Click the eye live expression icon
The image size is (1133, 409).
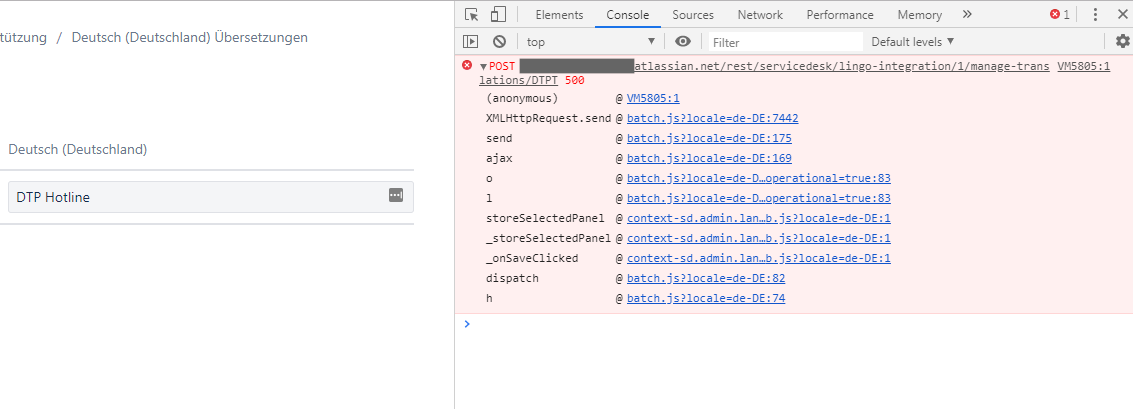click(x=683, y=41)
